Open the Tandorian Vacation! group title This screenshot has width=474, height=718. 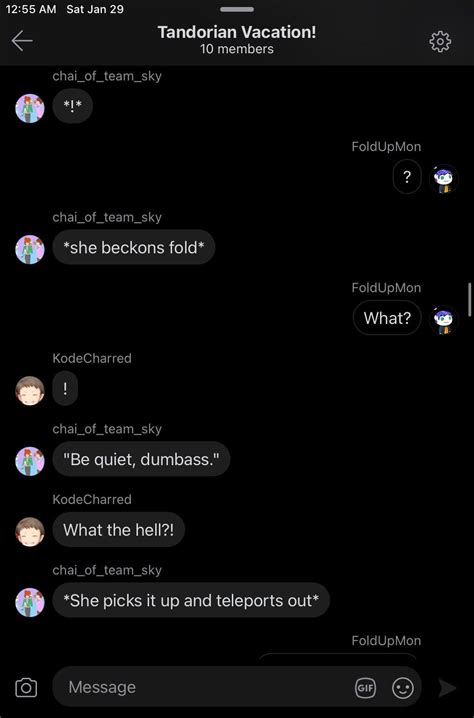pyautogui.click(x=237, y=32)
